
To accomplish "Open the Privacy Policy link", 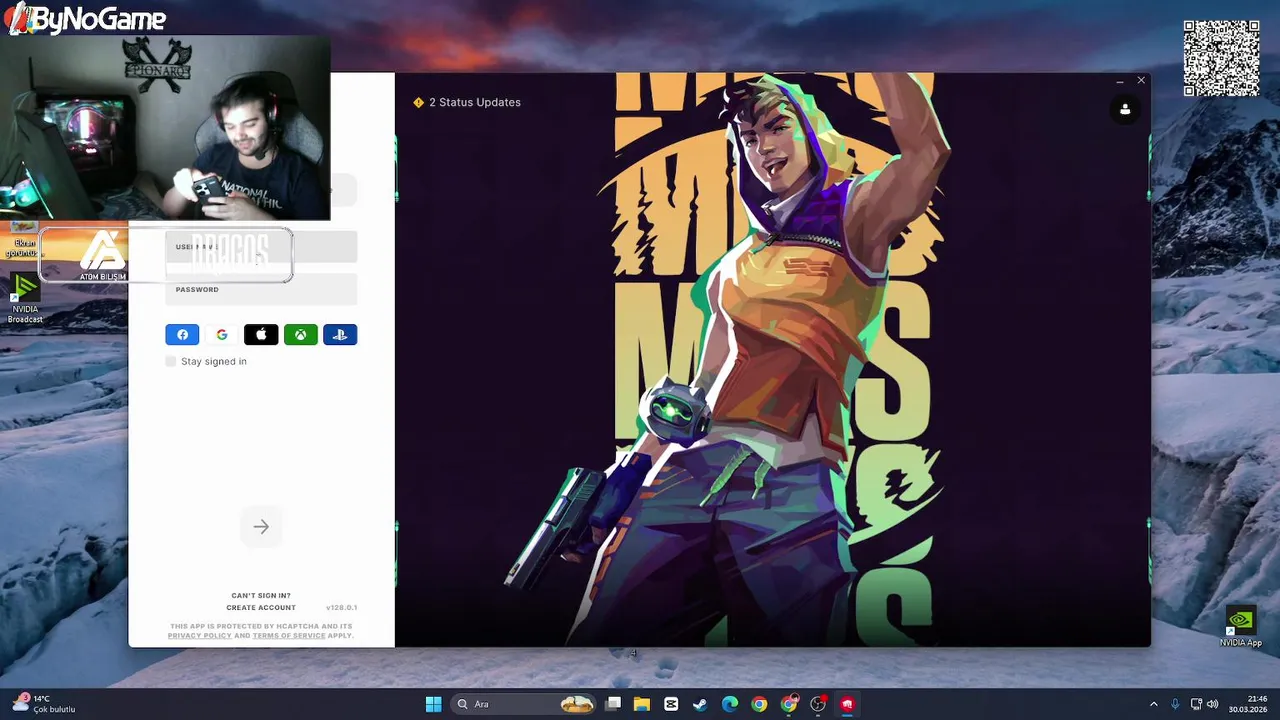I will pos(199,635).
